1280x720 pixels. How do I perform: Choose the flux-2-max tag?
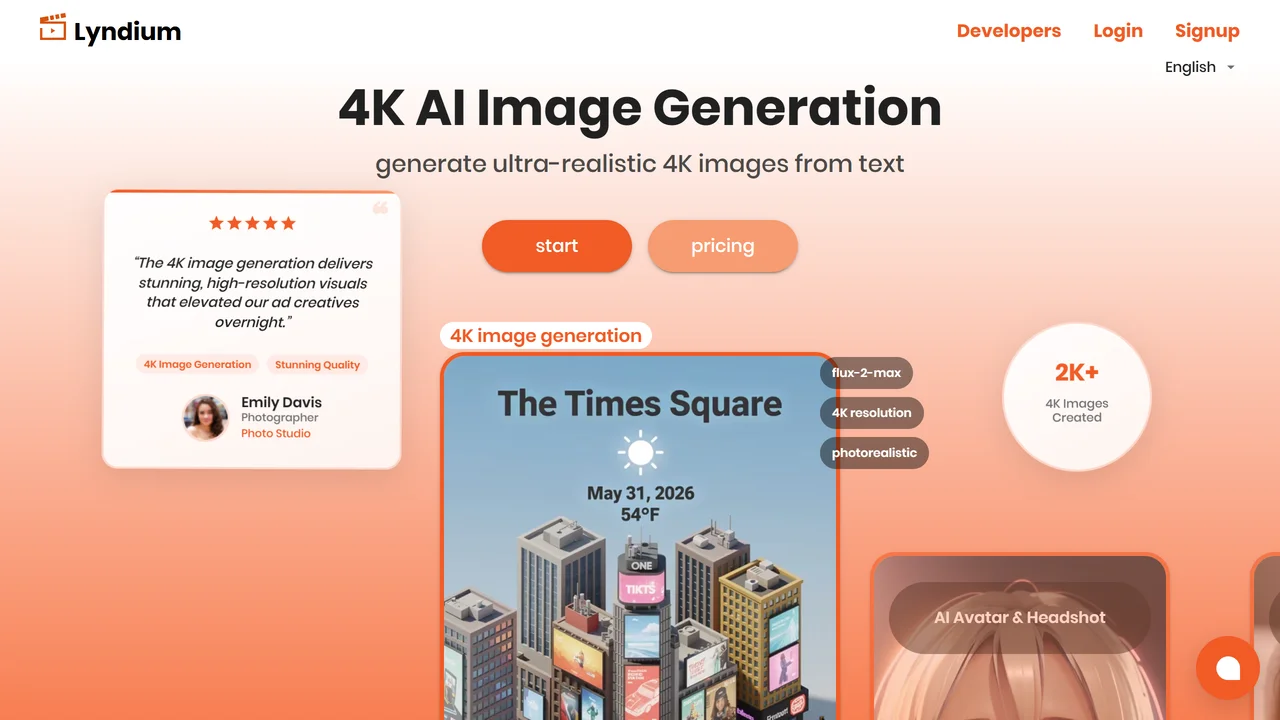click(x=866, y=373)
